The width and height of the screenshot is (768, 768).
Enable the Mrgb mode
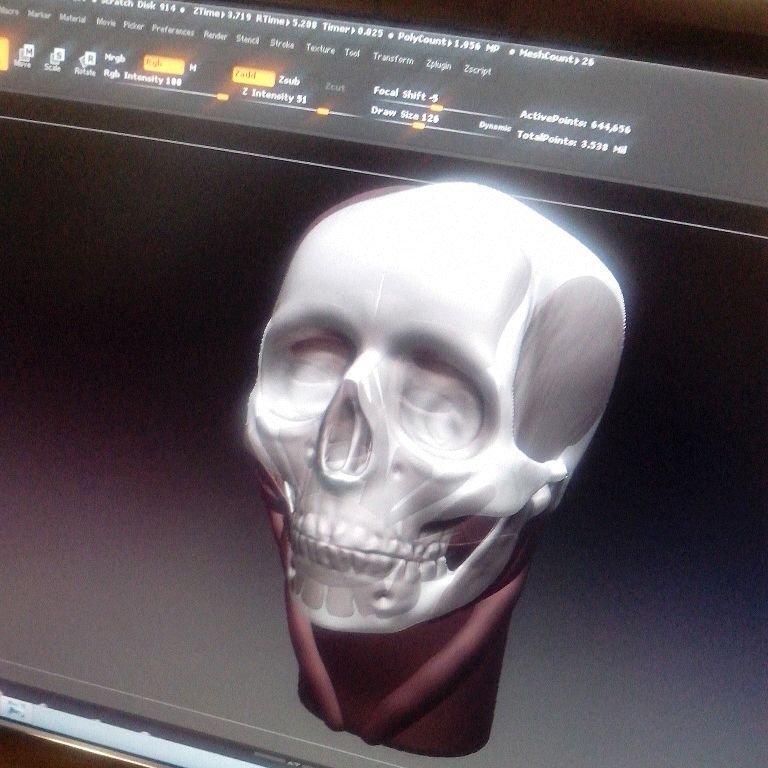(115, 58)
